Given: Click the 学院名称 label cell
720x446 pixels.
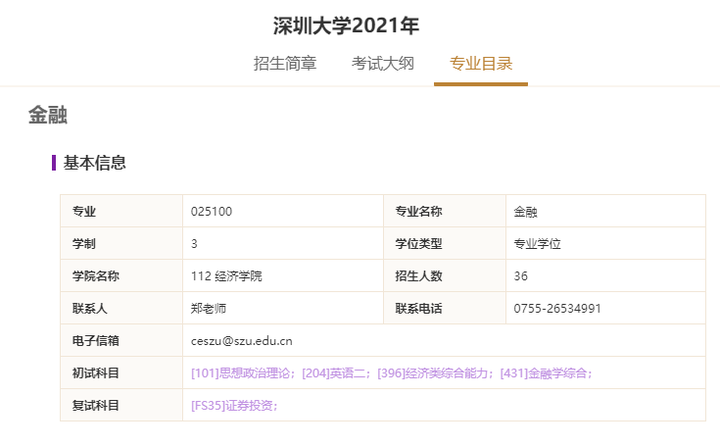Looking at the screenshot, I should coord(122,276).
